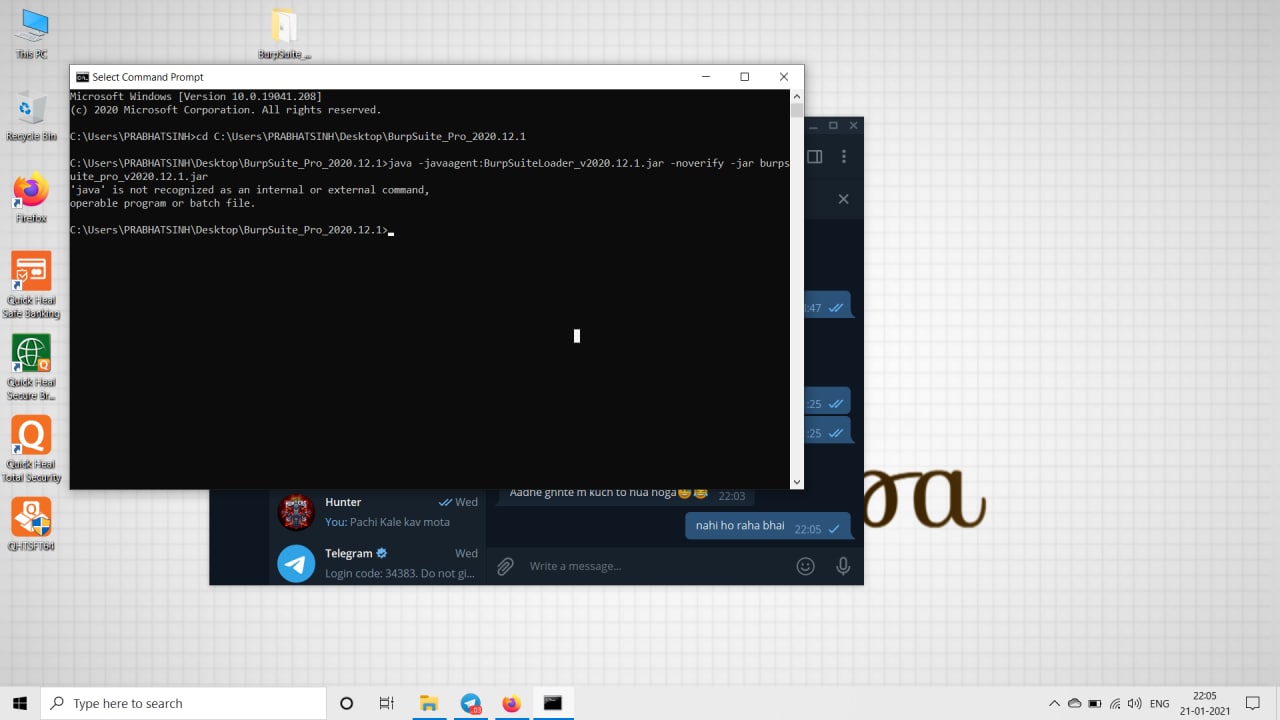Click the Wi-Fi network tray icon

coord(1116,703)
